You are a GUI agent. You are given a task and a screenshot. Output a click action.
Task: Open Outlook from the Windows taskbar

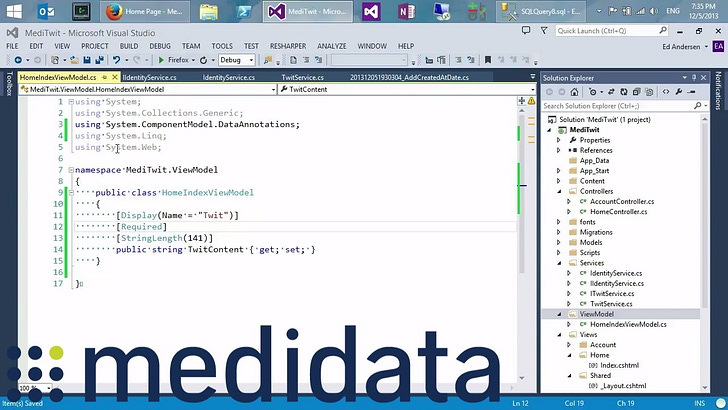pos(46,12)
